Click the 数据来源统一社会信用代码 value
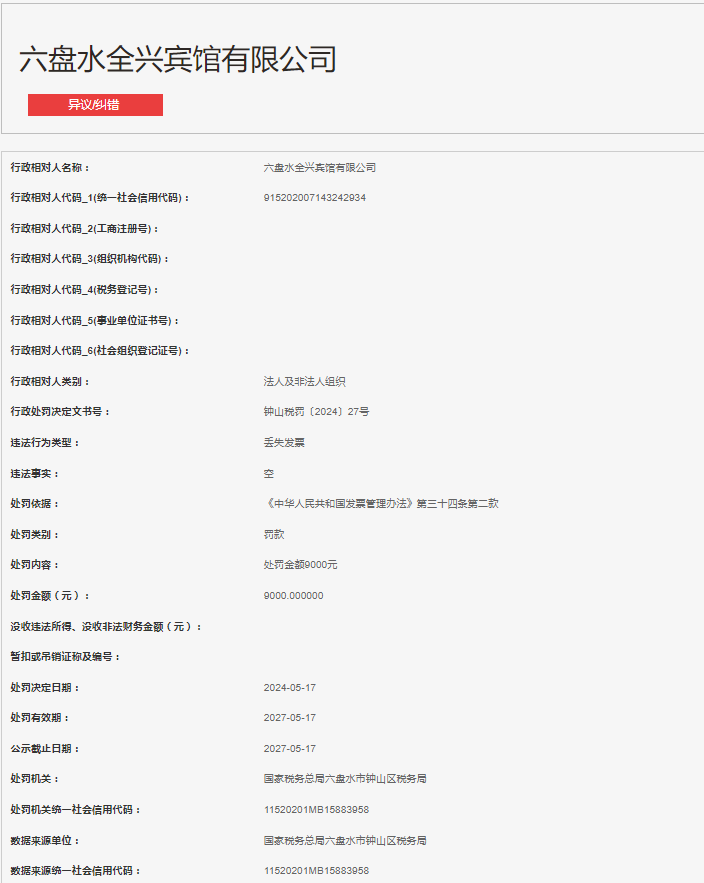704x883 pixels. click(x=317, y=871)
